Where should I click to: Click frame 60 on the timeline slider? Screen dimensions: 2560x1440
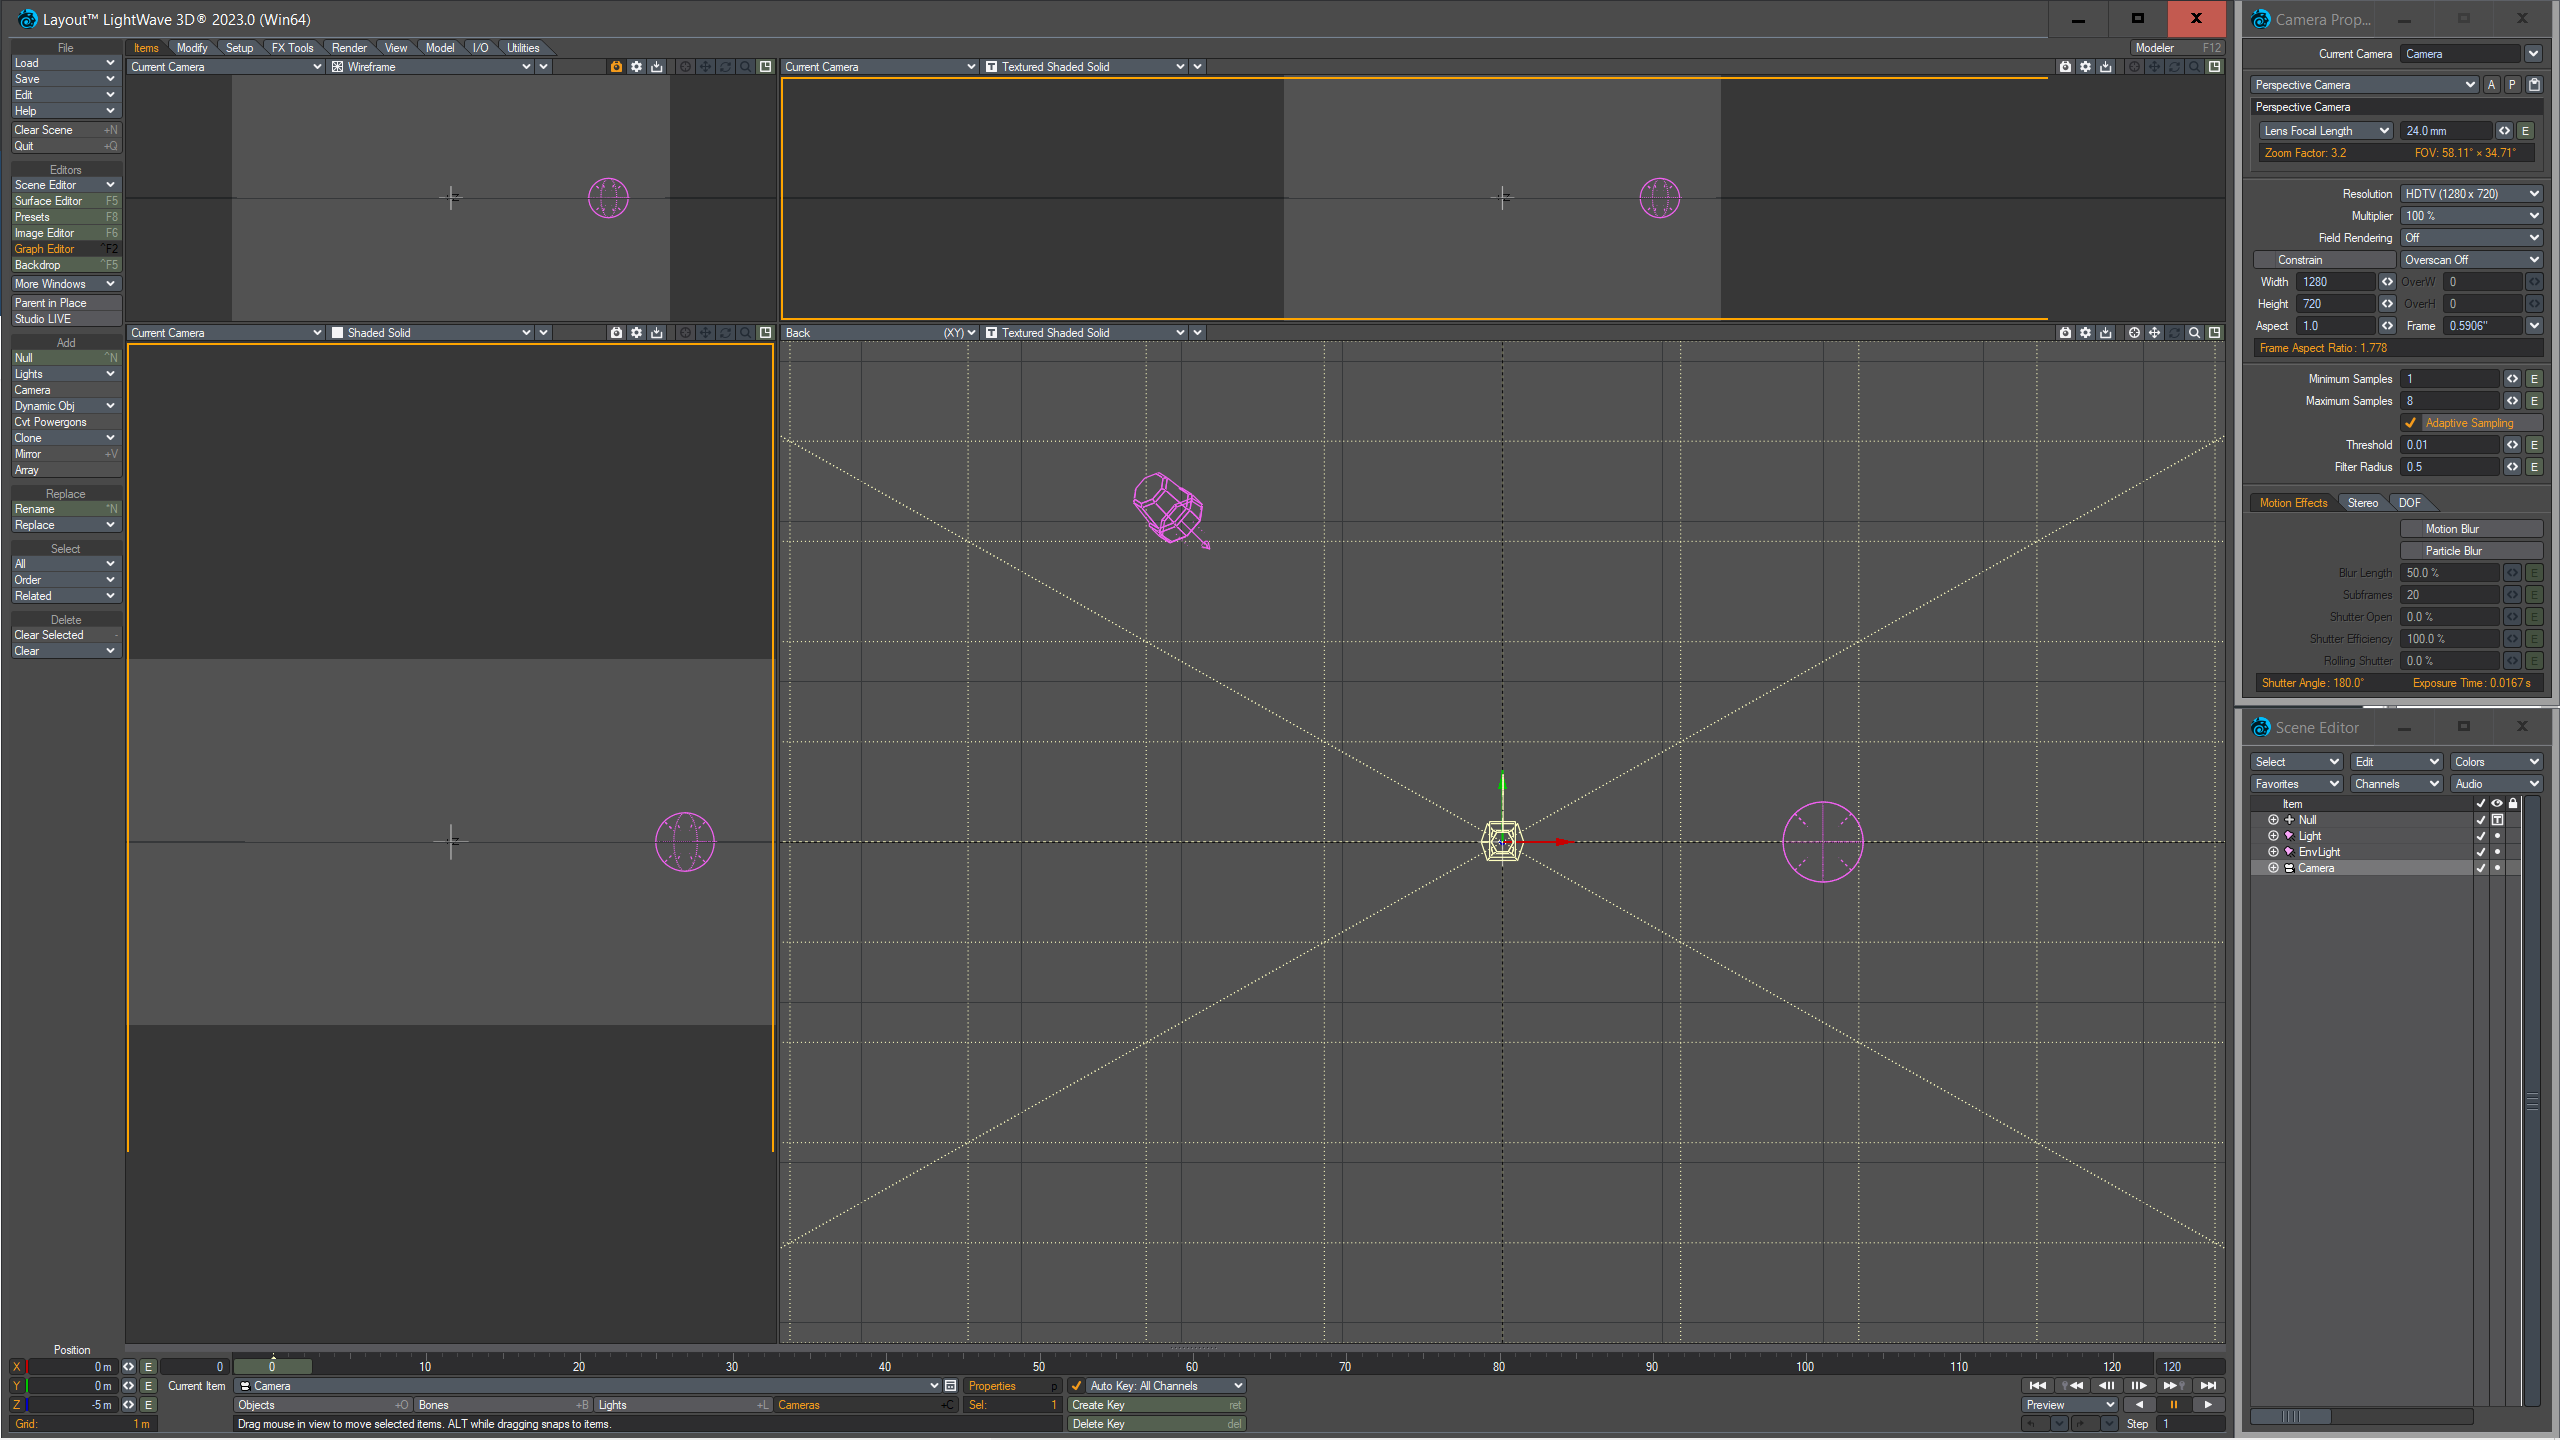(x=1191, y=1366)
